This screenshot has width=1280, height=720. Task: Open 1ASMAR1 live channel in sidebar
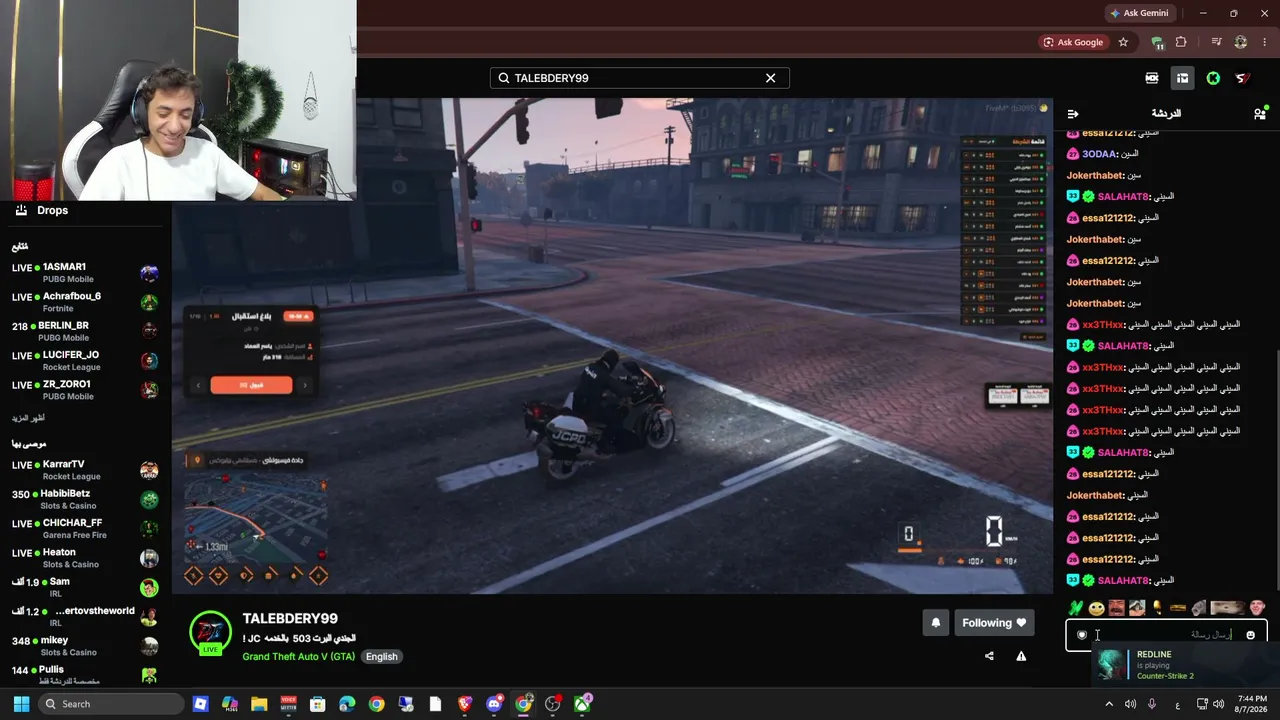(x=85, y=273)
